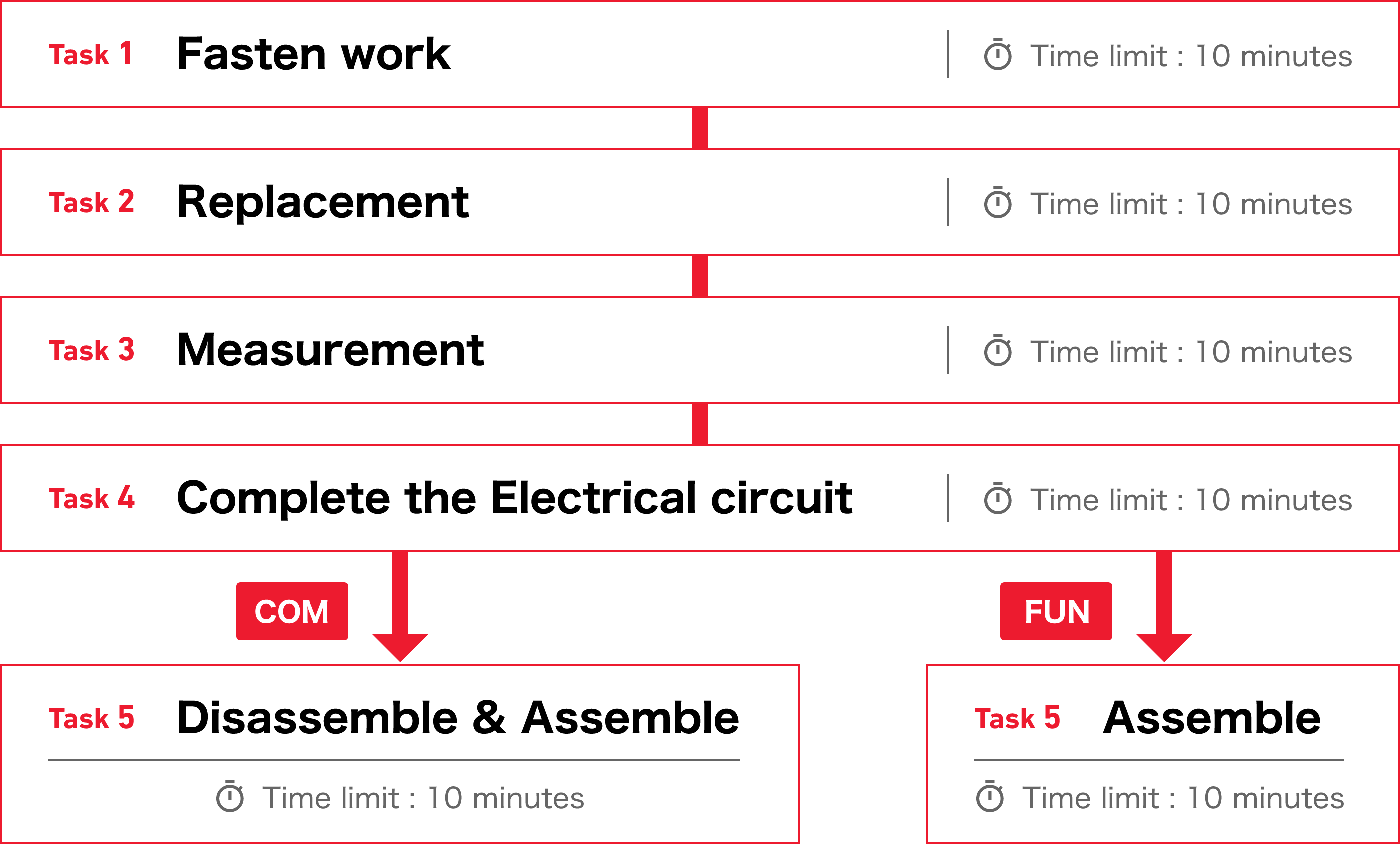Image resolution: width=1400 pixels, height=844 pixels.
Task: Click the stopwatch icon in Task 1 row
Action: click(998, 55)
